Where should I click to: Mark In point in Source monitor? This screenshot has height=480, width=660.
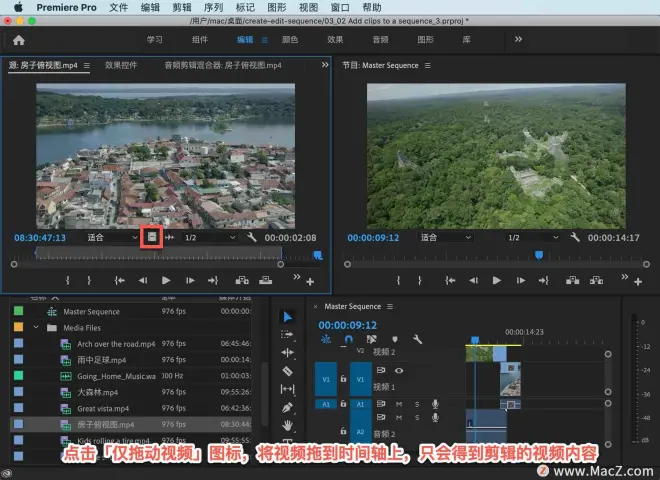click(68, 280)
